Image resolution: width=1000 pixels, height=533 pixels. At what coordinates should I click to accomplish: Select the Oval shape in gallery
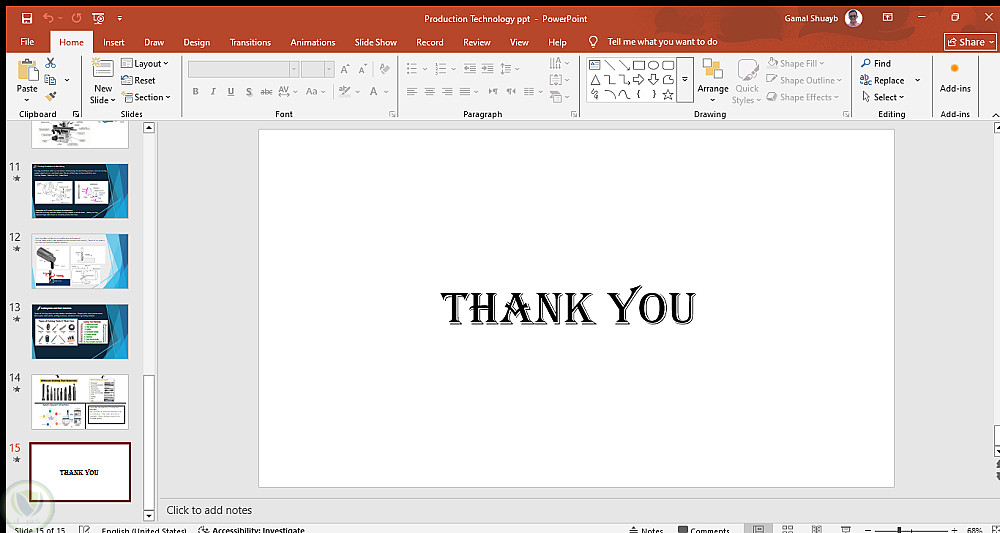[653, 65]
